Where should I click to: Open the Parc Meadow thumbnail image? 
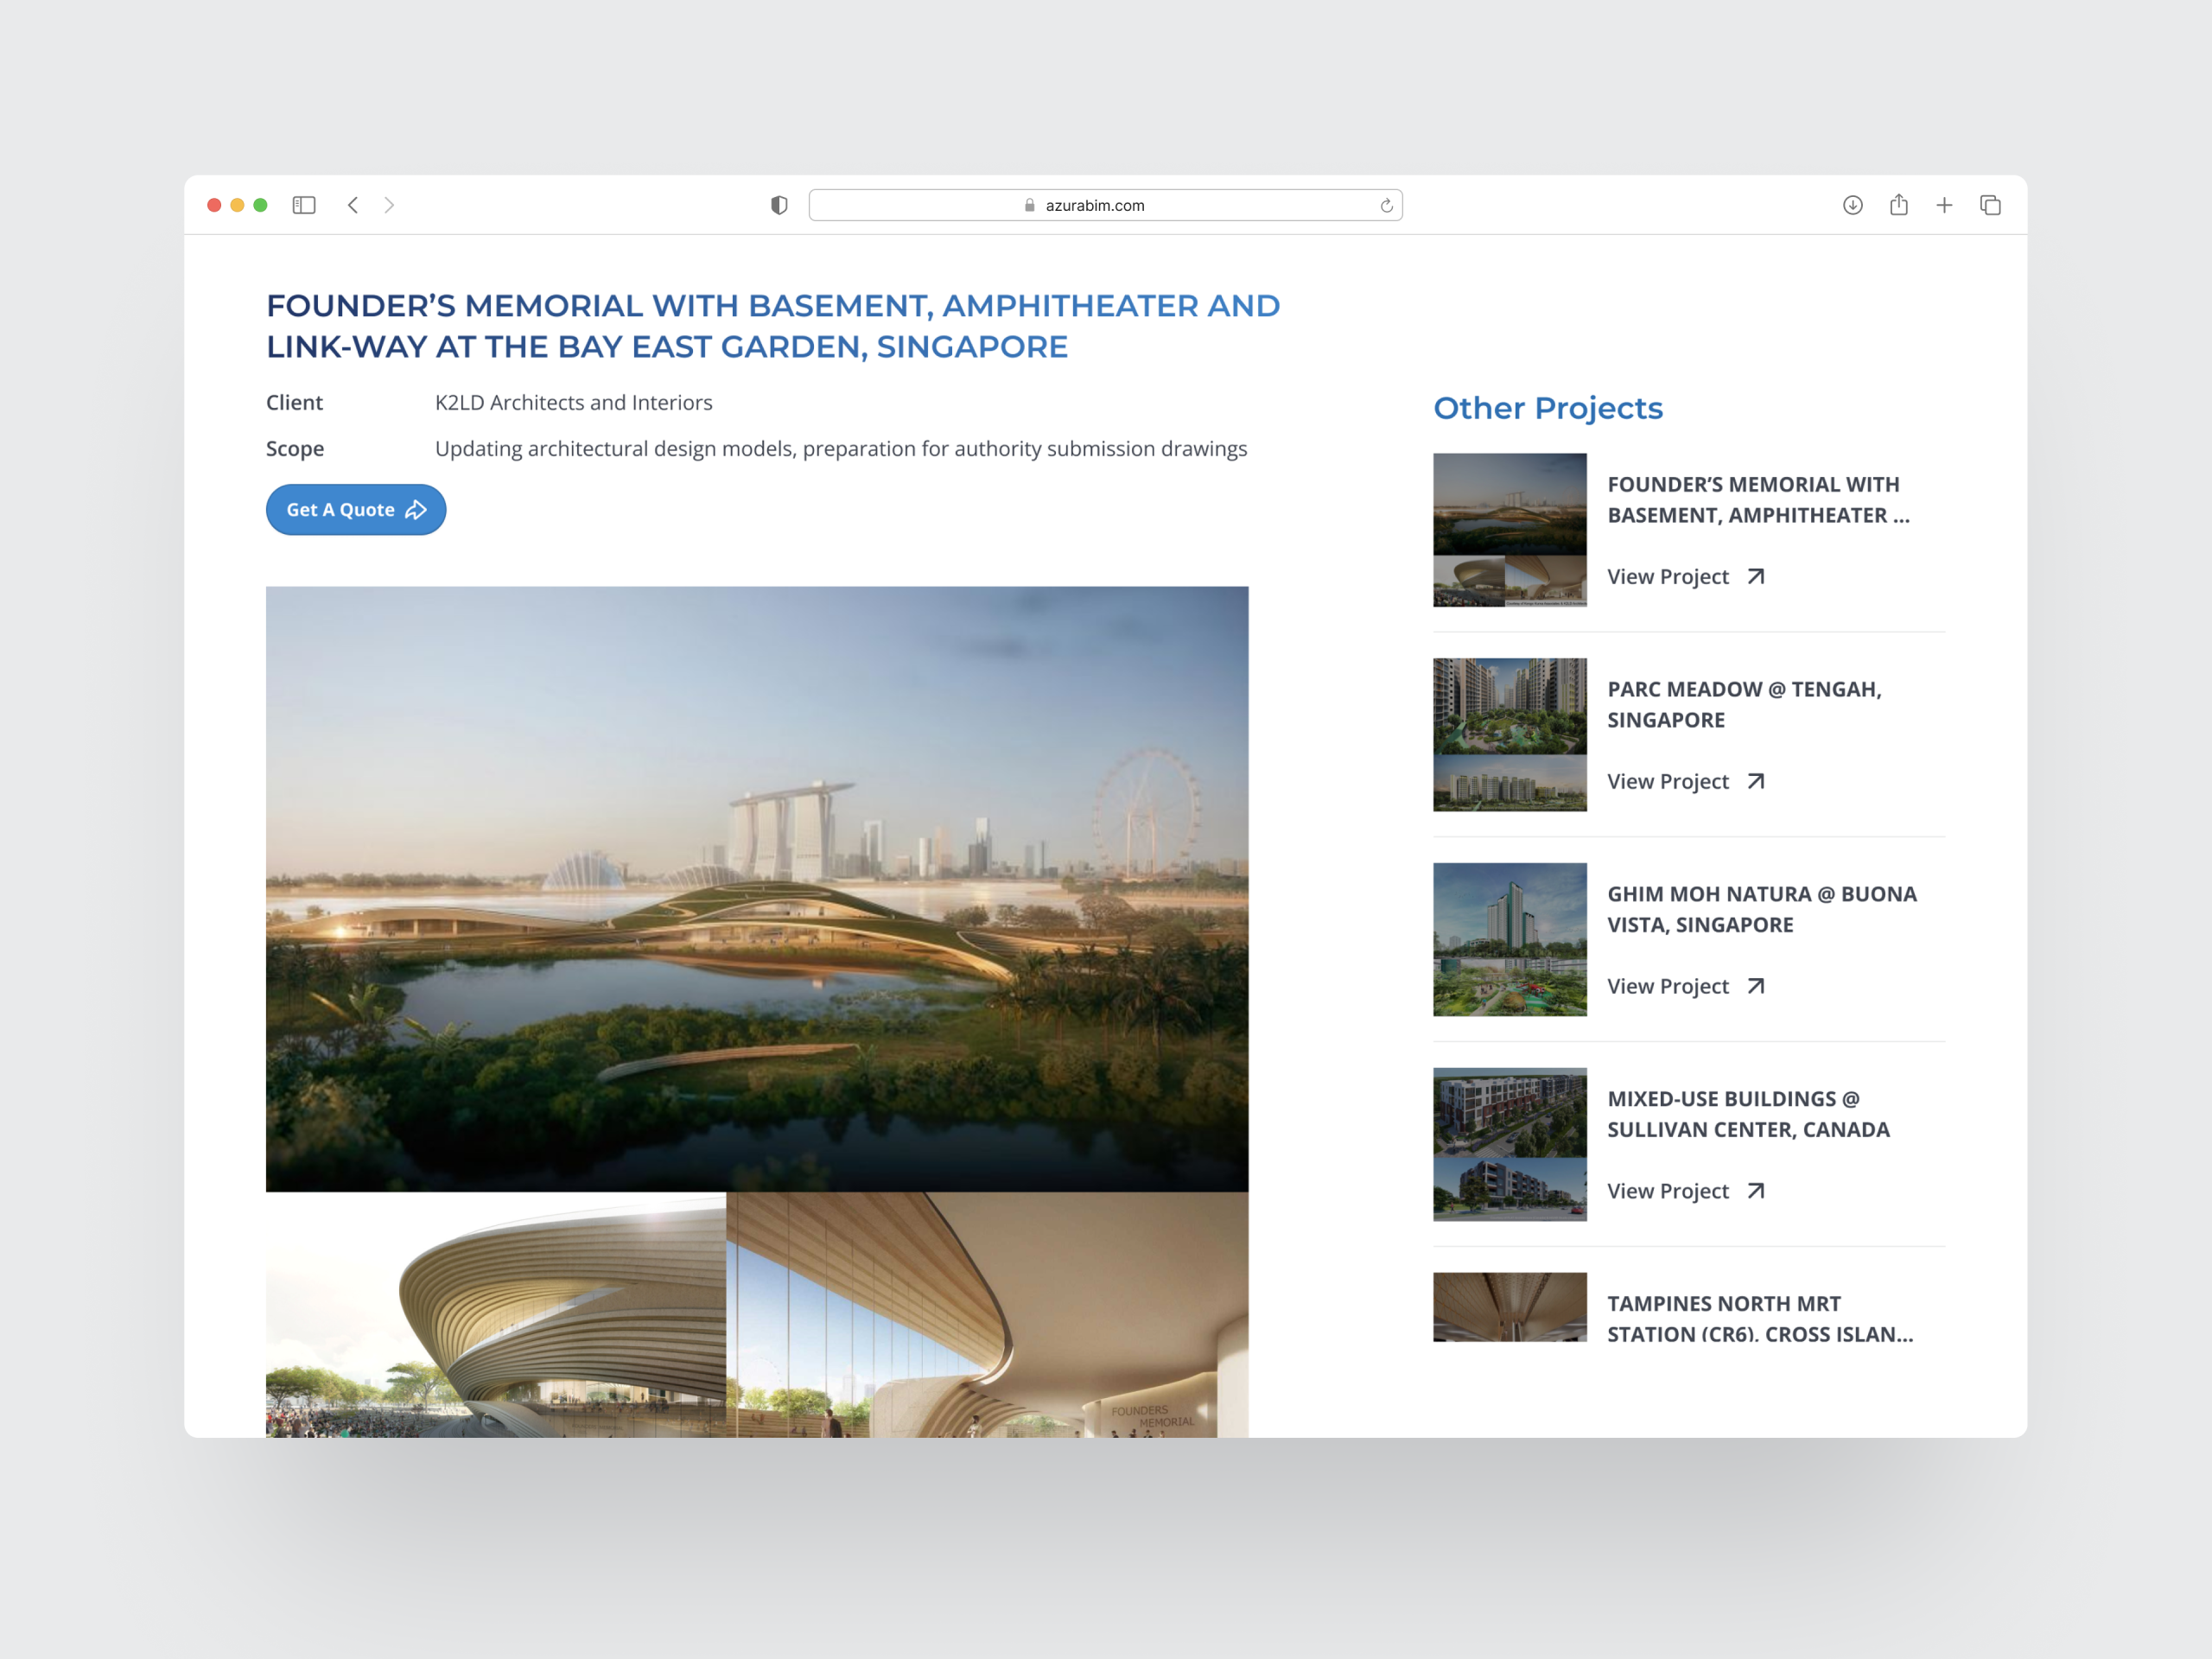coord(1509,734)
